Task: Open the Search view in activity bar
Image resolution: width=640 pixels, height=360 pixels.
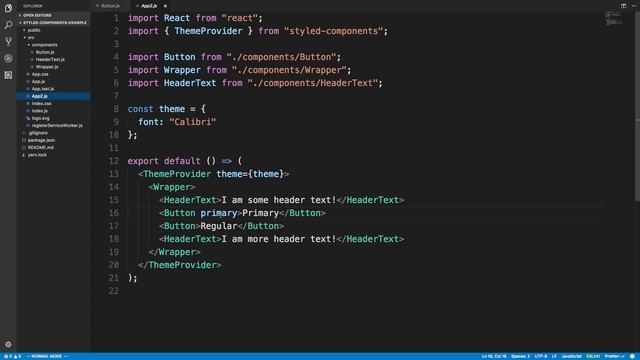Action: coord(8,25)
